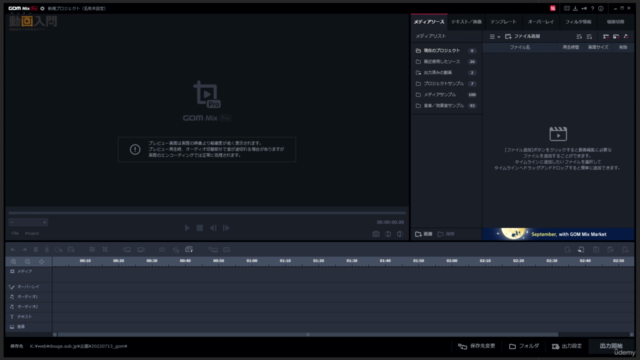Open program info via circled i icon
Screen dimensions: 640x360
pos(601,8)
